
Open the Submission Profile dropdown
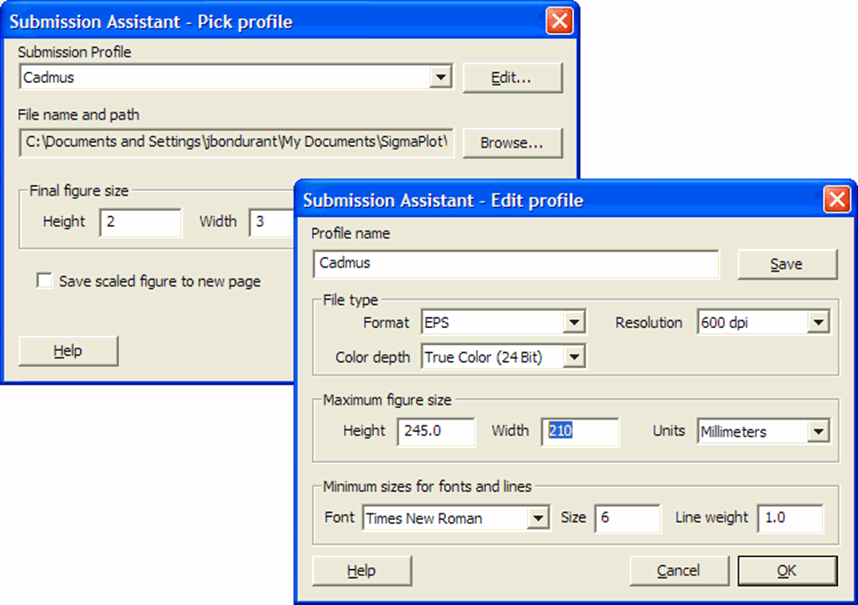point(441,77)
